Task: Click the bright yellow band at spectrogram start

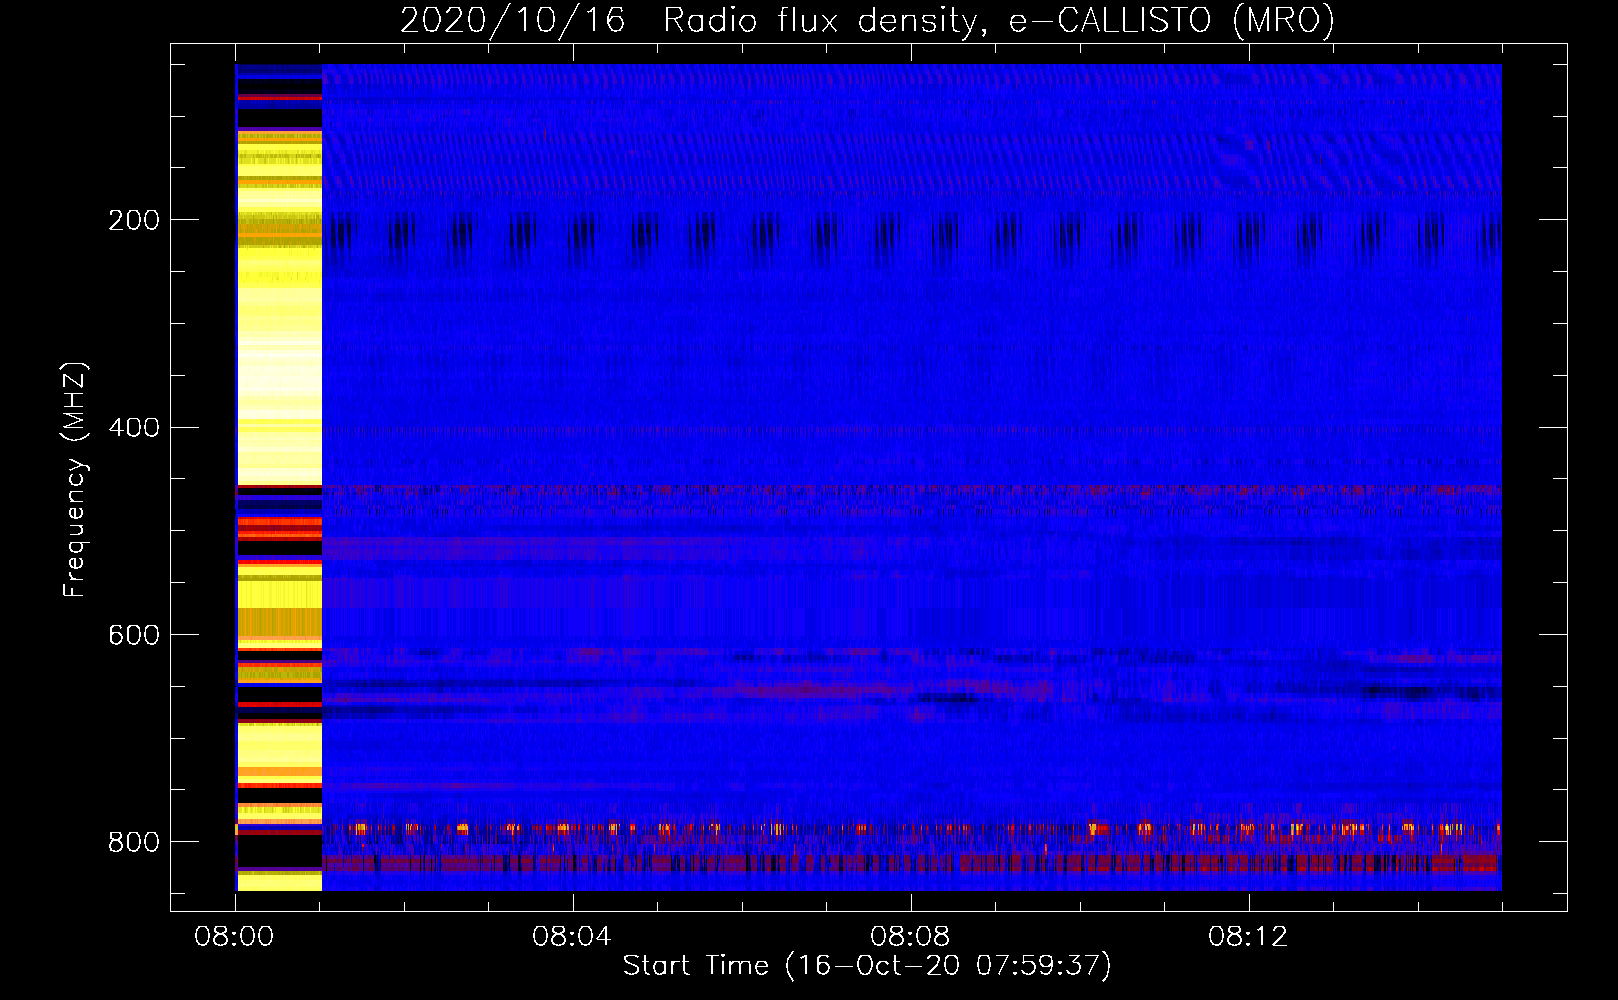Action: [279, 477]
